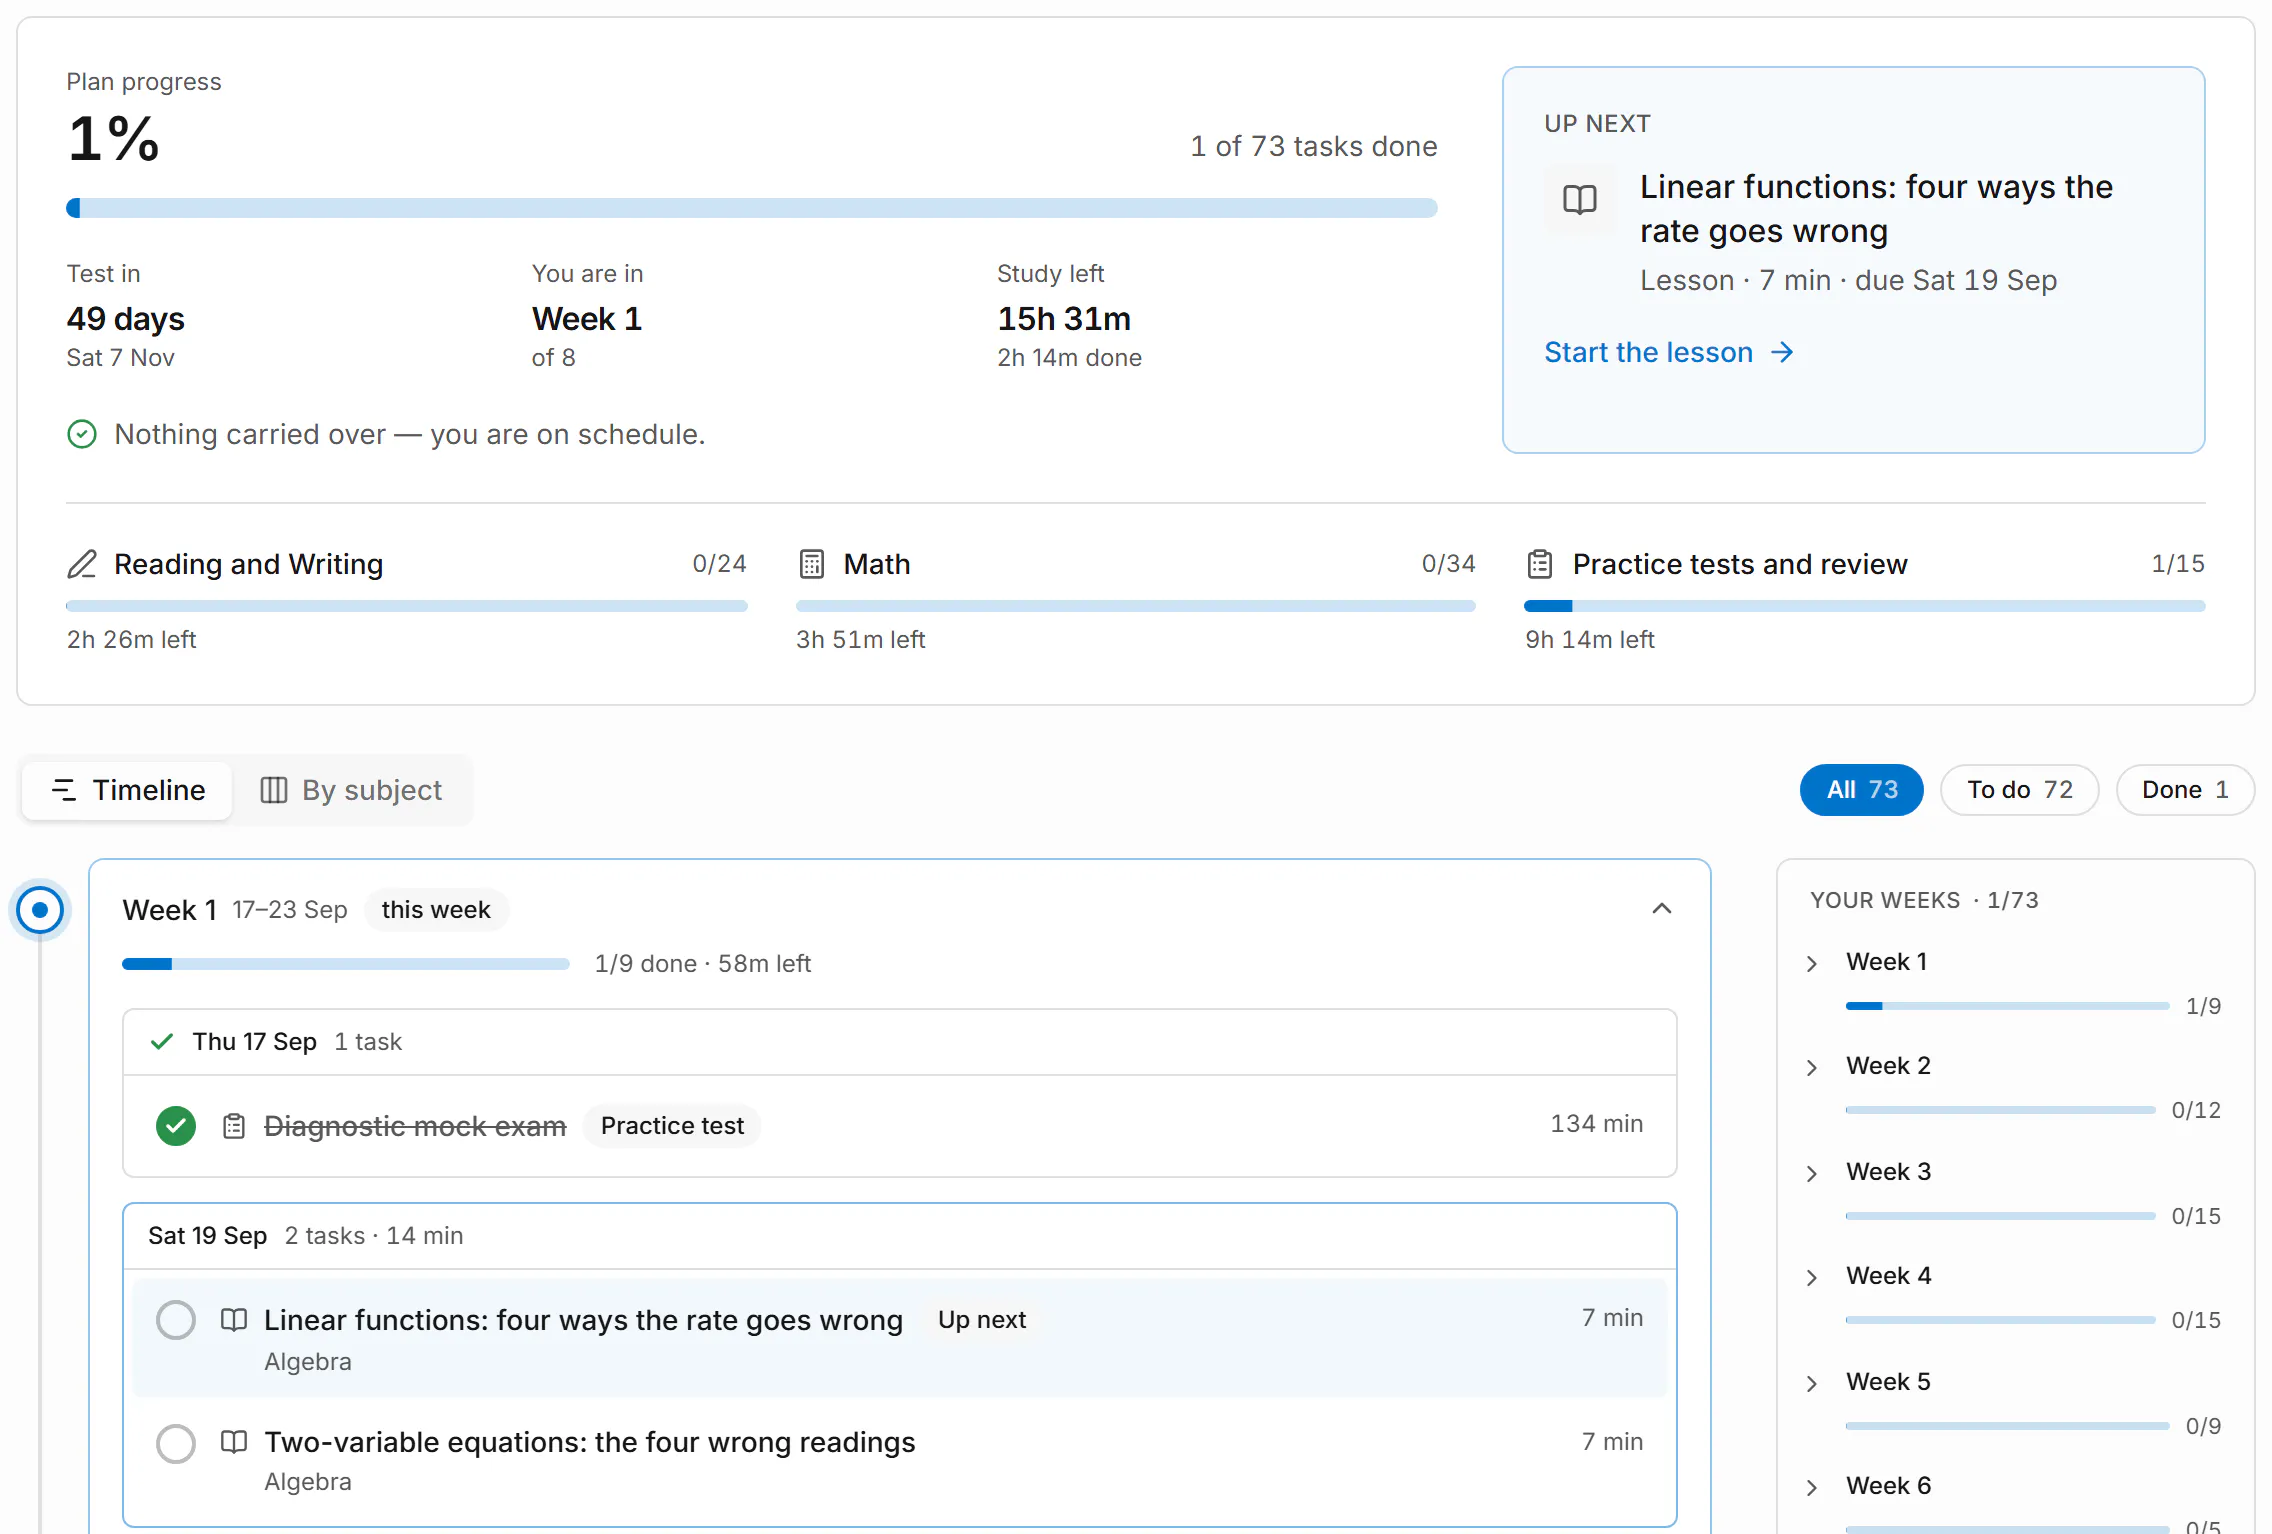
Task: Expand Week 6 in Your Weeks sidebar
Action: 1812,1487
